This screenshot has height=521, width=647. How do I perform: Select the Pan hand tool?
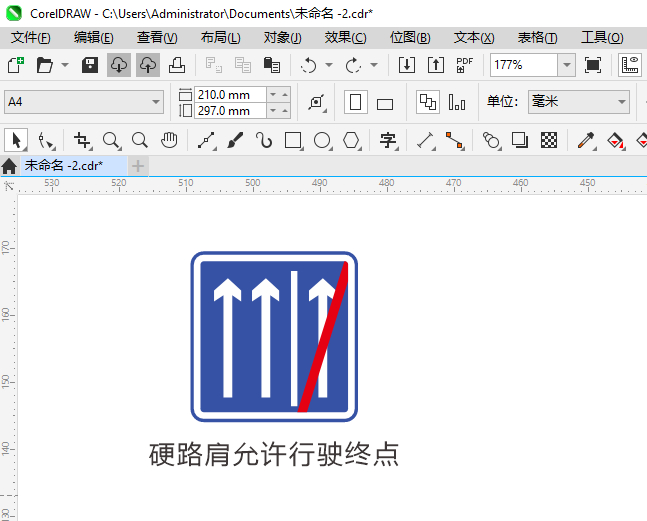click(169, 140)
